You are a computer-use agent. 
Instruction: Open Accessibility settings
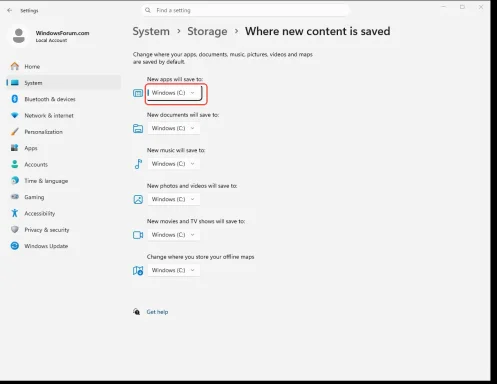coord(63,213)
